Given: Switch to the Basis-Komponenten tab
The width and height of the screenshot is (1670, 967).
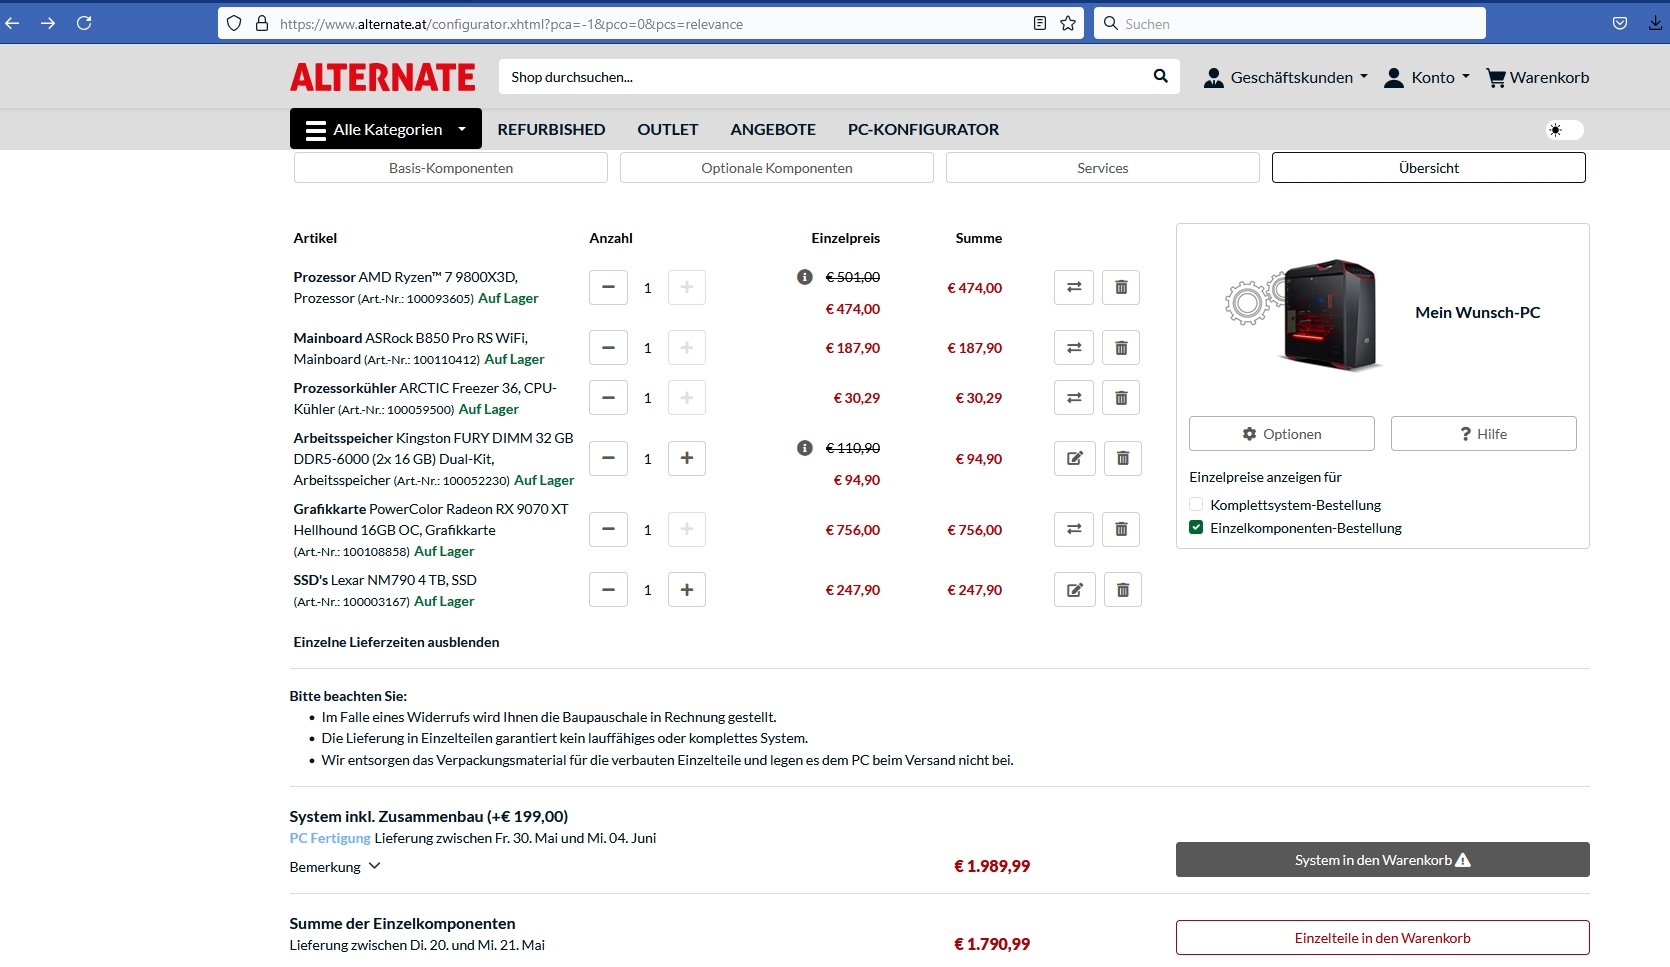Looking at the screenshot, I should pyautogui.click(x=451, y=168).
